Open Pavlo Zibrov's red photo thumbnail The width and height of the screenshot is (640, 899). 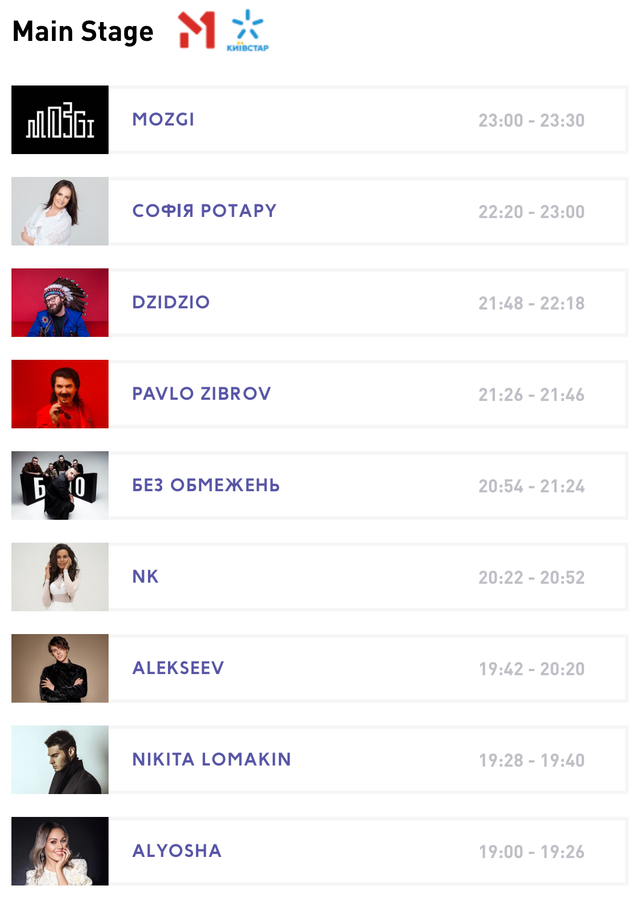pos(60,394)
